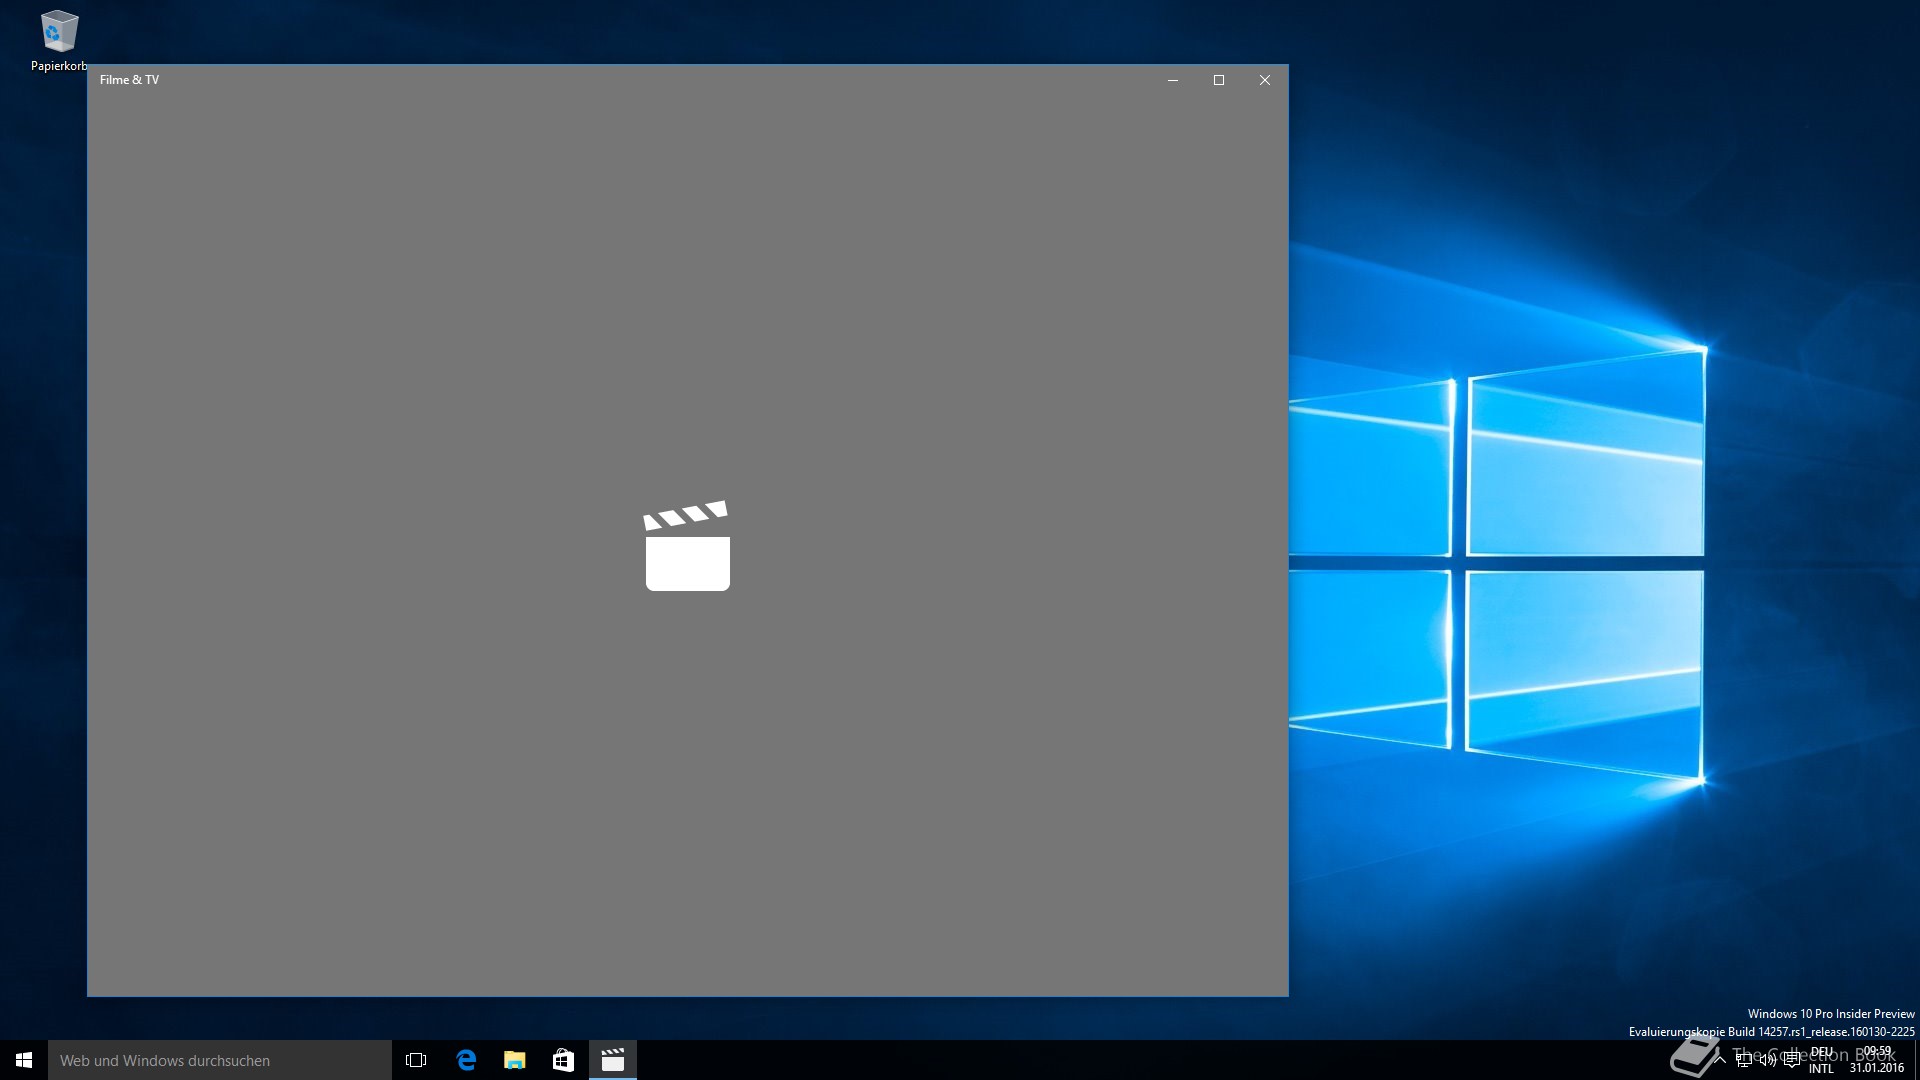This screenshot has height=1080, width=1920.
Task: Open File Explorer from the taskbar
Action: click(515, 1060)
